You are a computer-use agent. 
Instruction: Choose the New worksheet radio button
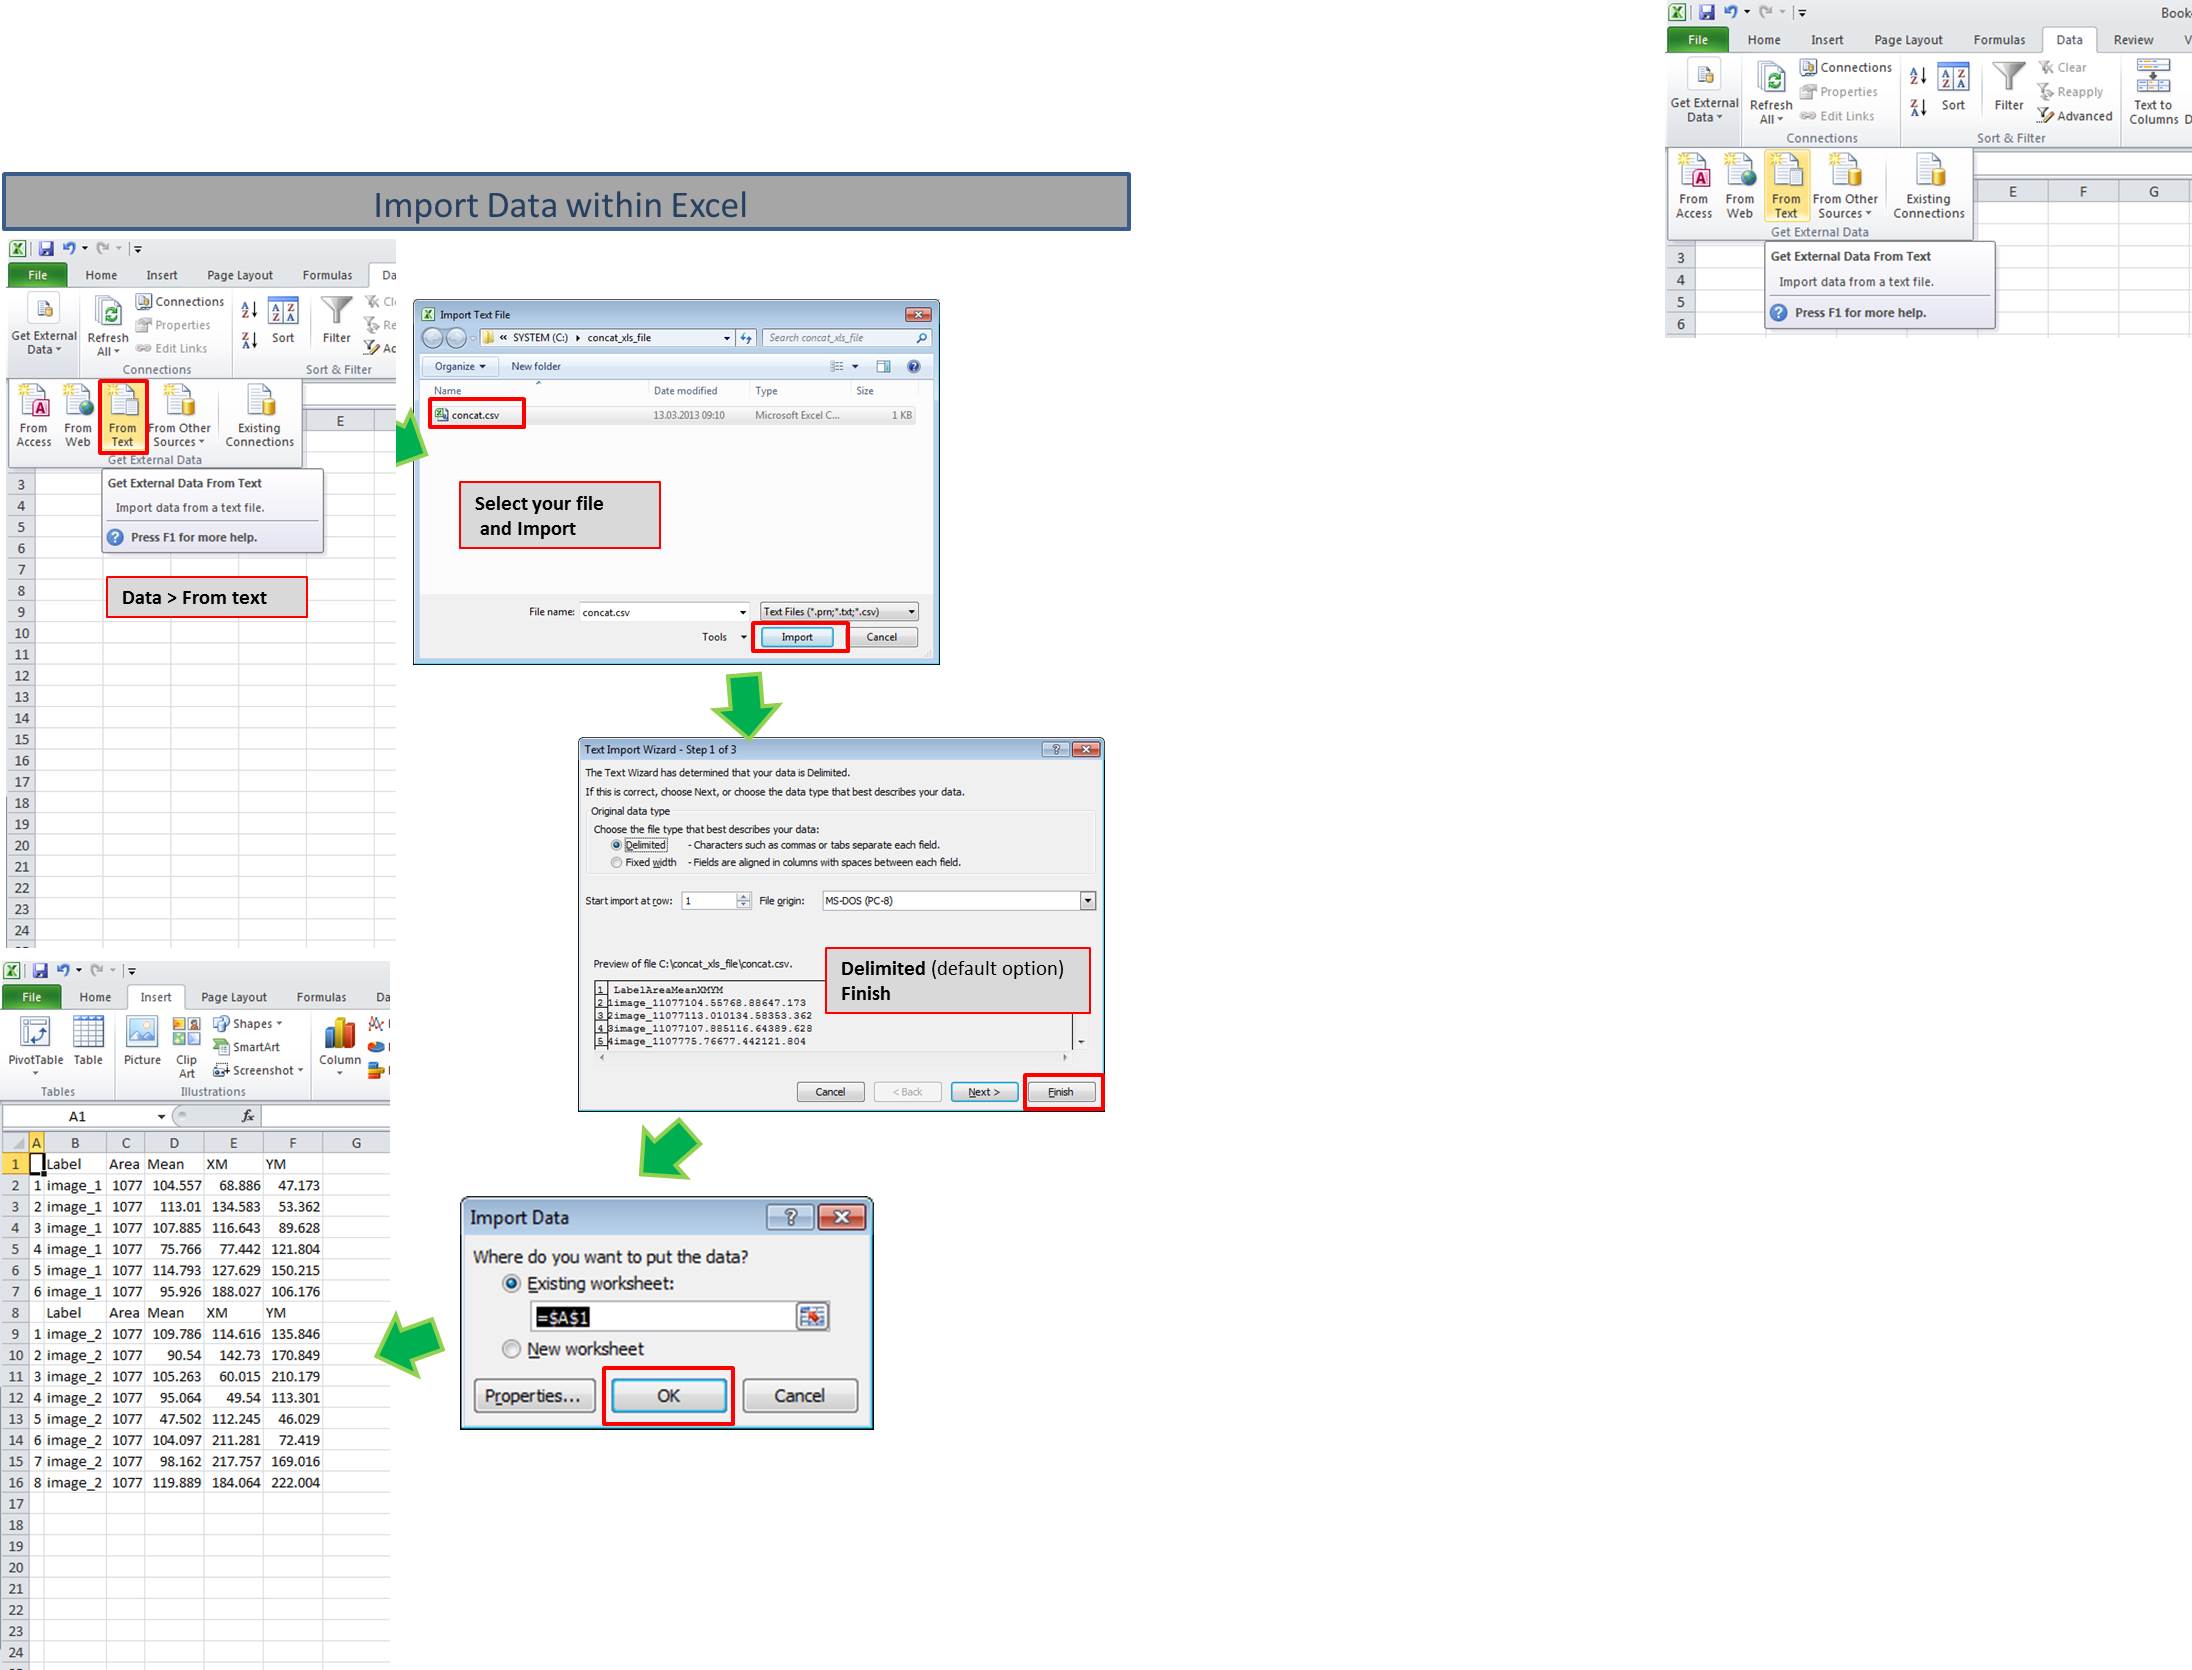click(512, 1349)
